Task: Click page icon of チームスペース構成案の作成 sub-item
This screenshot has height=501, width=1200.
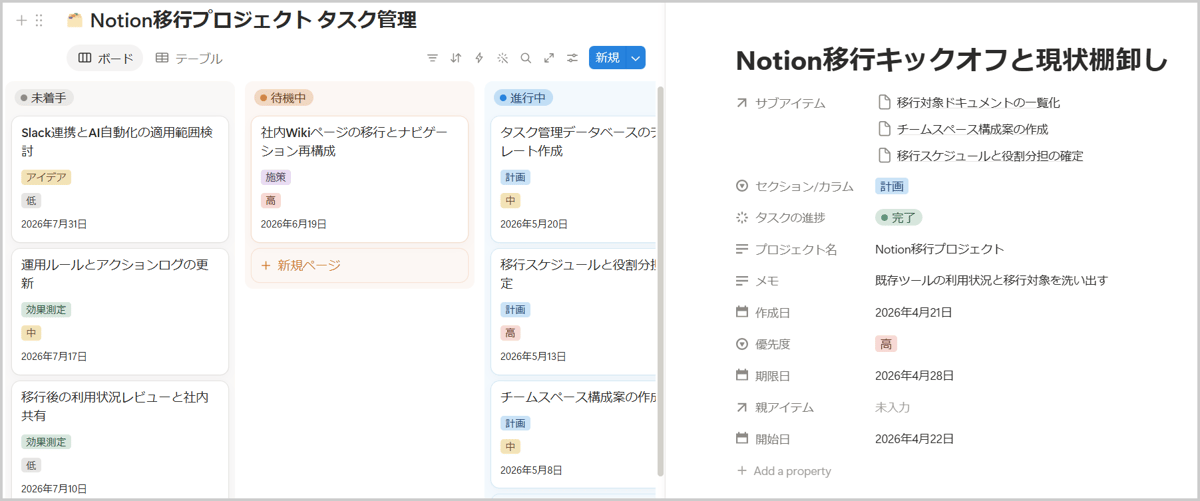Action: point(884,129)
